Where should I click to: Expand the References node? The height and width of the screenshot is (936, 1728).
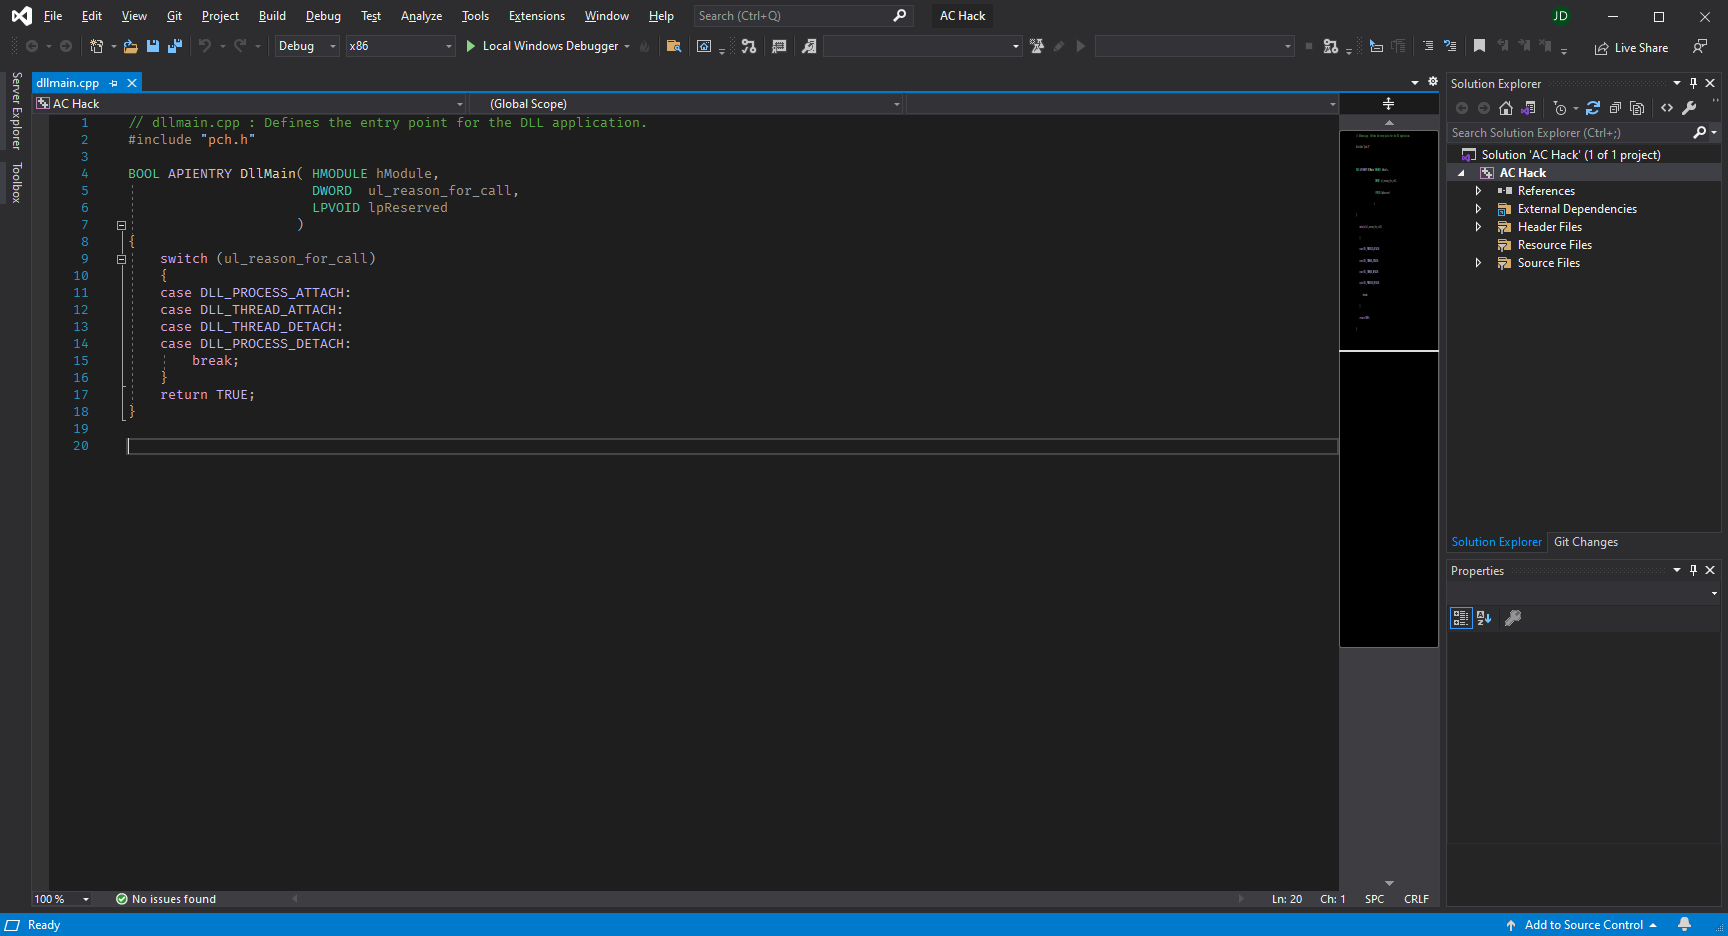(1478, 191)
